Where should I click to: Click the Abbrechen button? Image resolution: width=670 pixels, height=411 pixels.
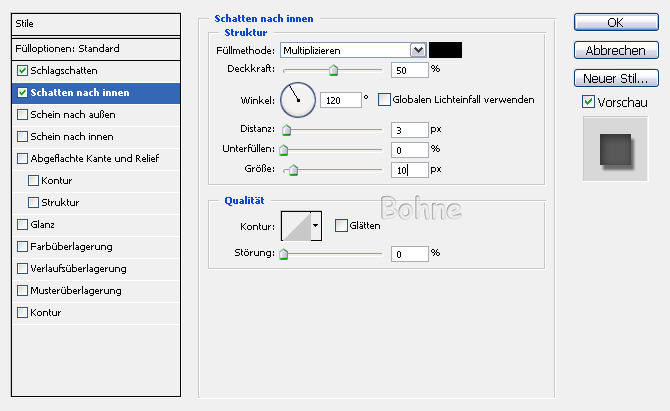(614, 50)
